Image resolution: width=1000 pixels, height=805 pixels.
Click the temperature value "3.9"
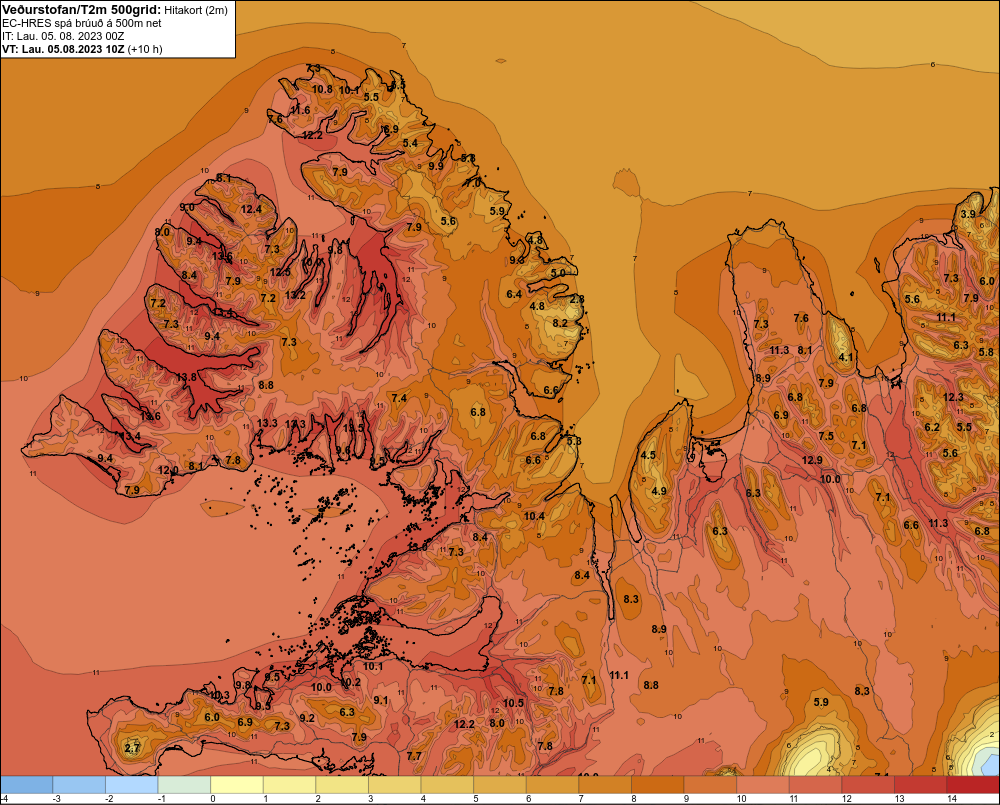point(968,214)
